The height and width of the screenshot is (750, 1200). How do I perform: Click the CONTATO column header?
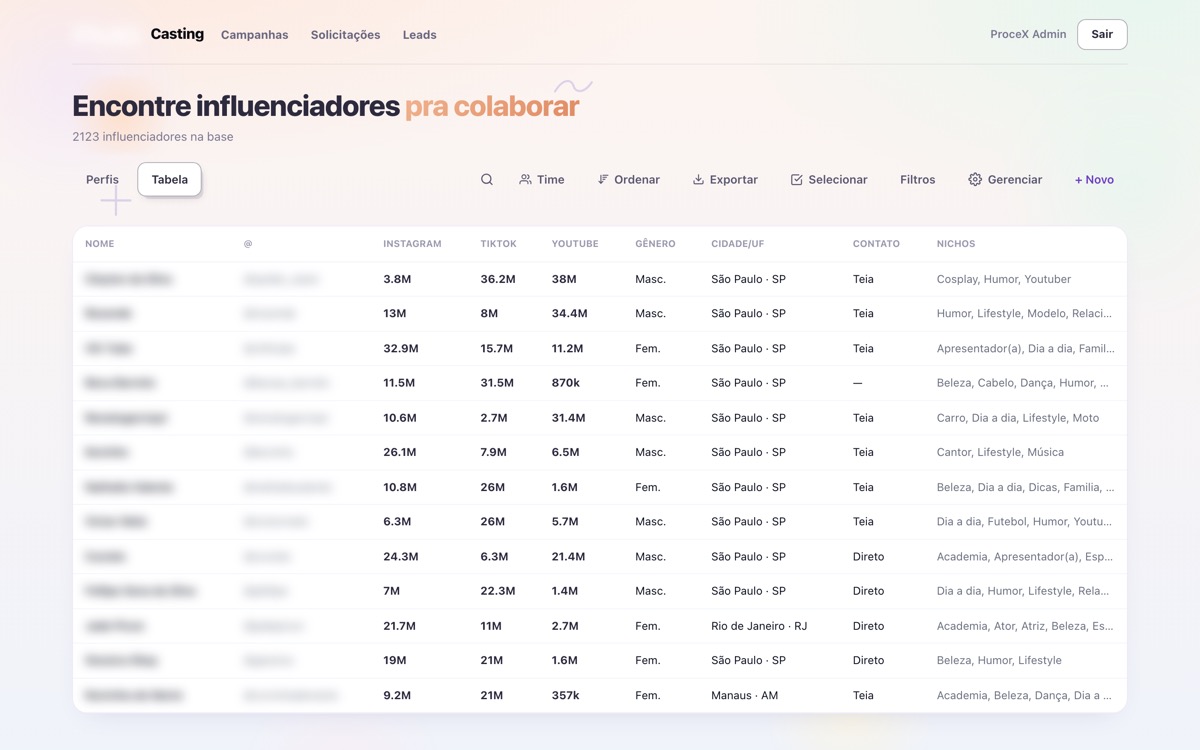(876, 244)
